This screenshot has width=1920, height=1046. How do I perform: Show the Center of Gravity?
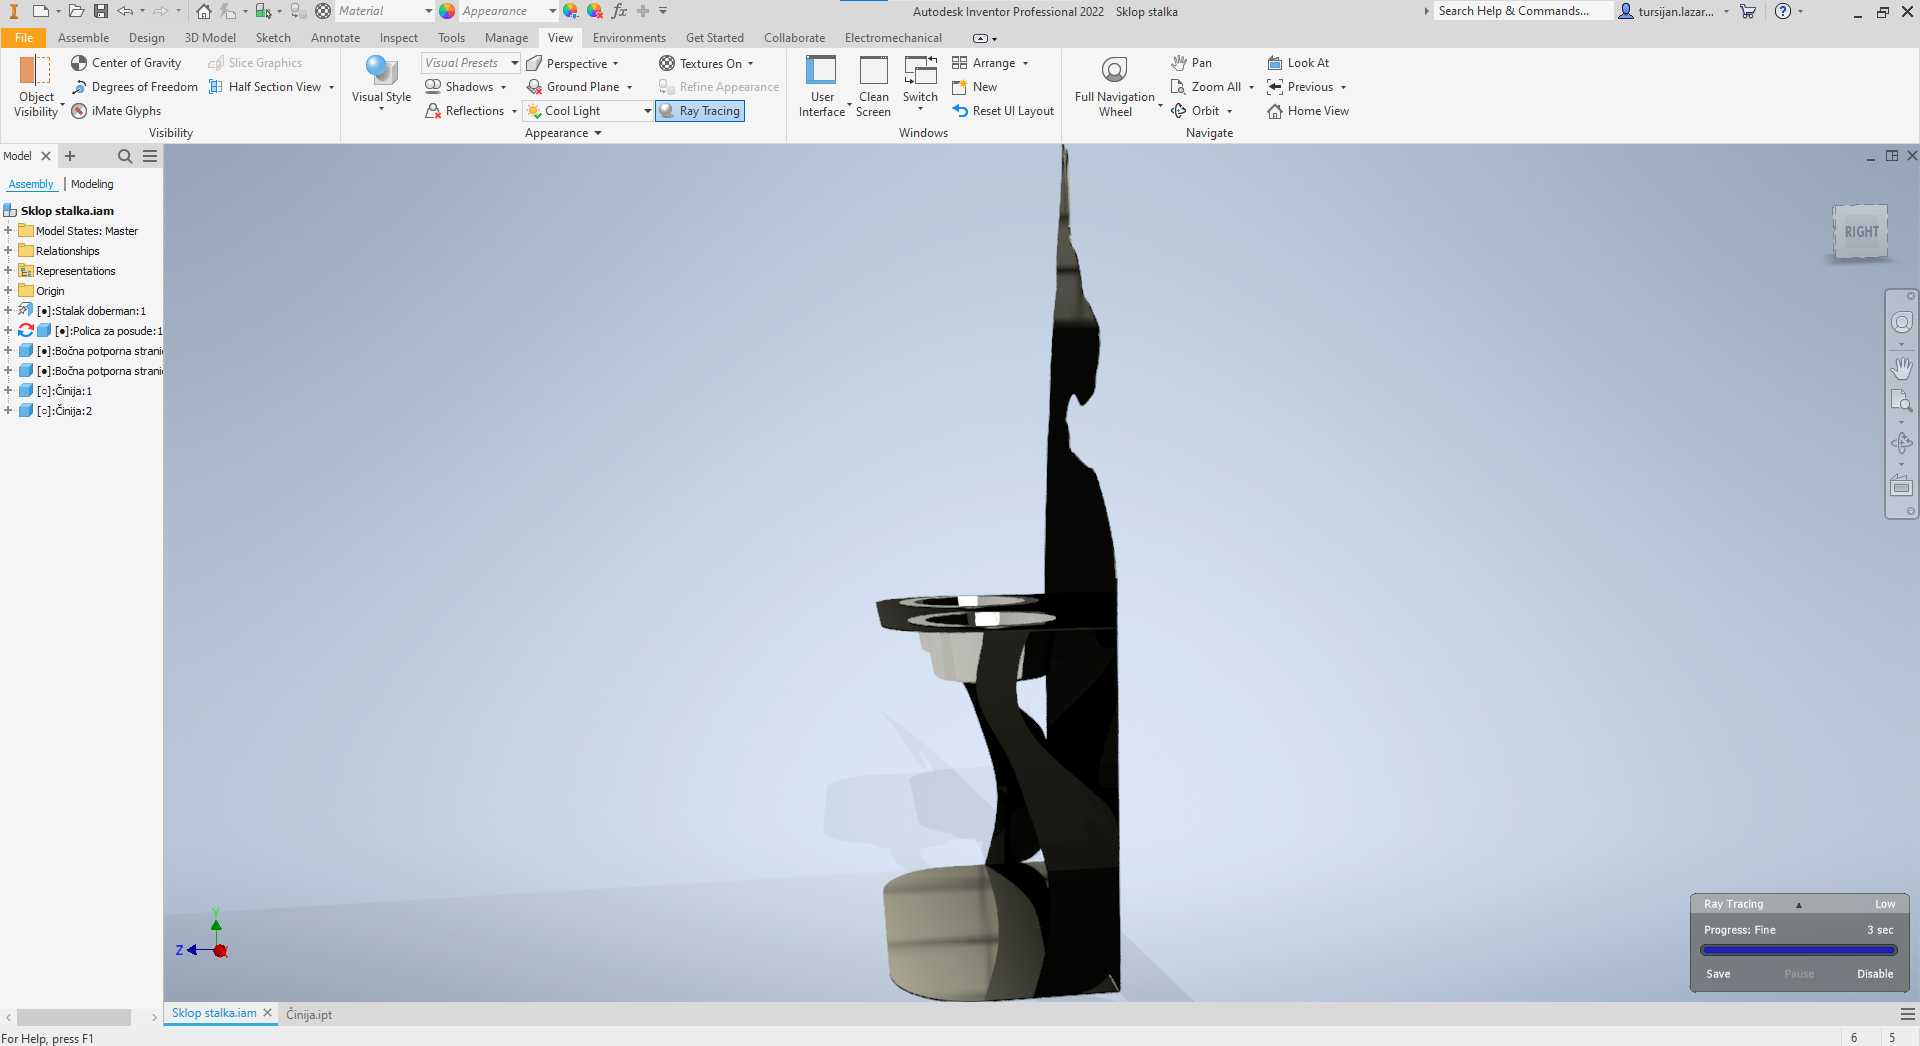click(126, 63)
